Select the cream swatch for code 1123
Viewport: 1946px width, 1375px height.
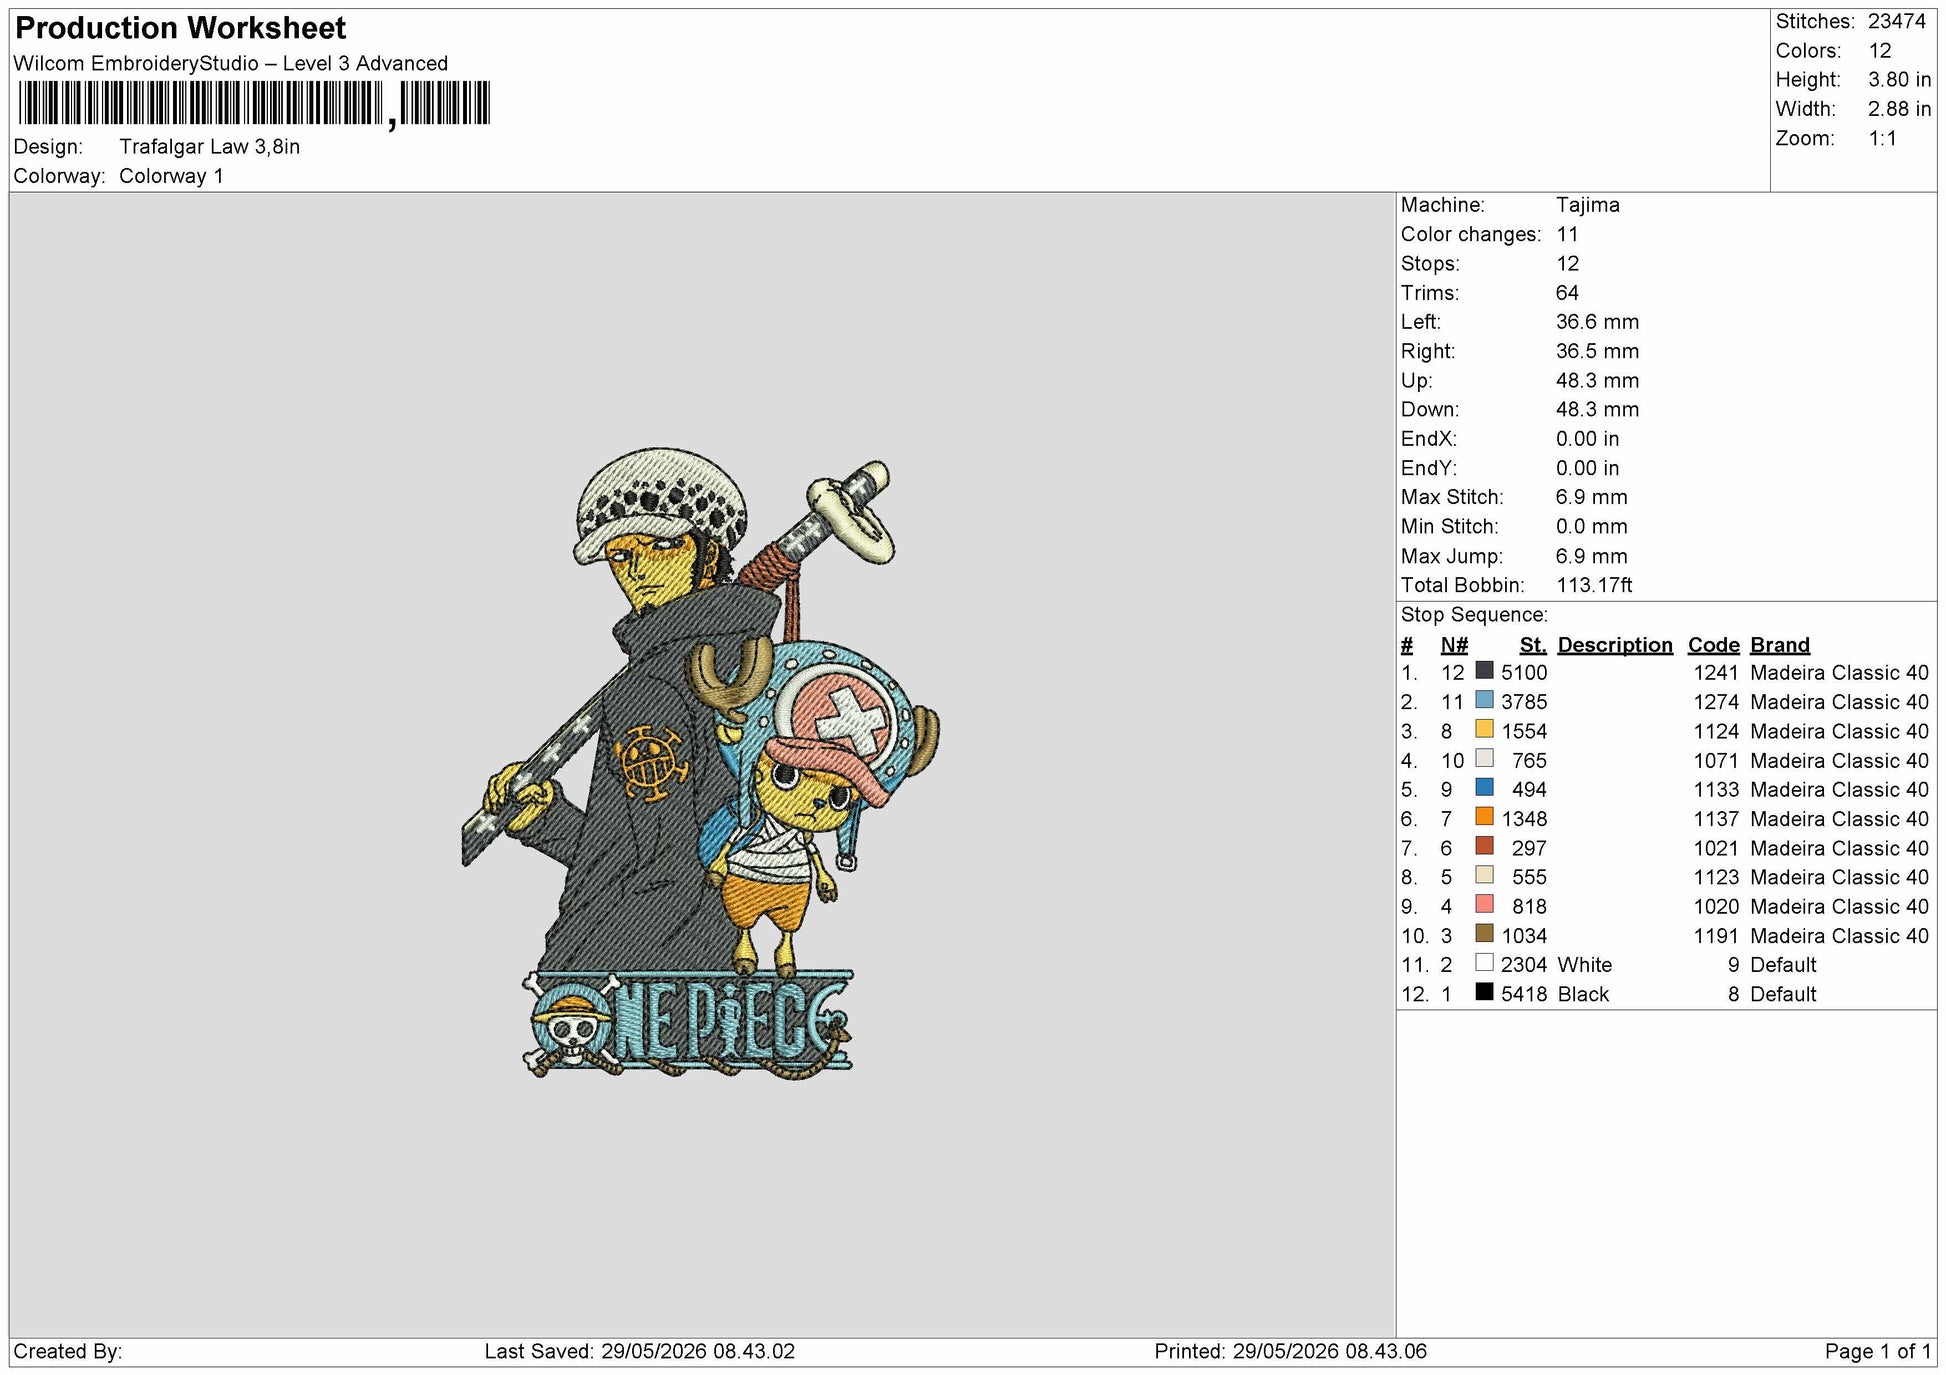pyautogui.click(x=1485, y=875)
